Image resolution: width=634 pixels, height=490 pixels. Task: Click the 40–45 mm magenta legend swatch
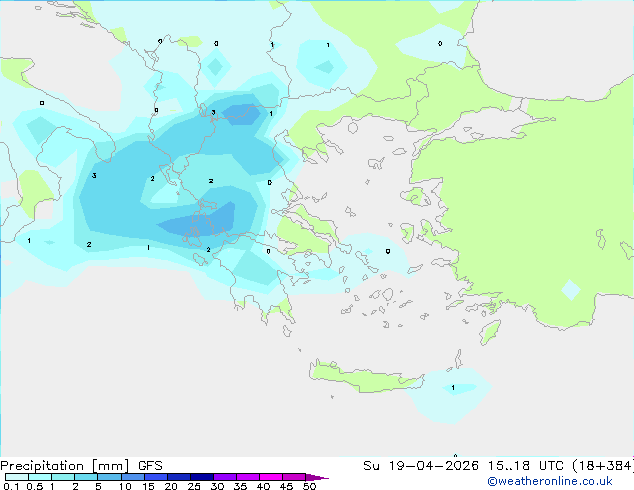click(271, 477)
